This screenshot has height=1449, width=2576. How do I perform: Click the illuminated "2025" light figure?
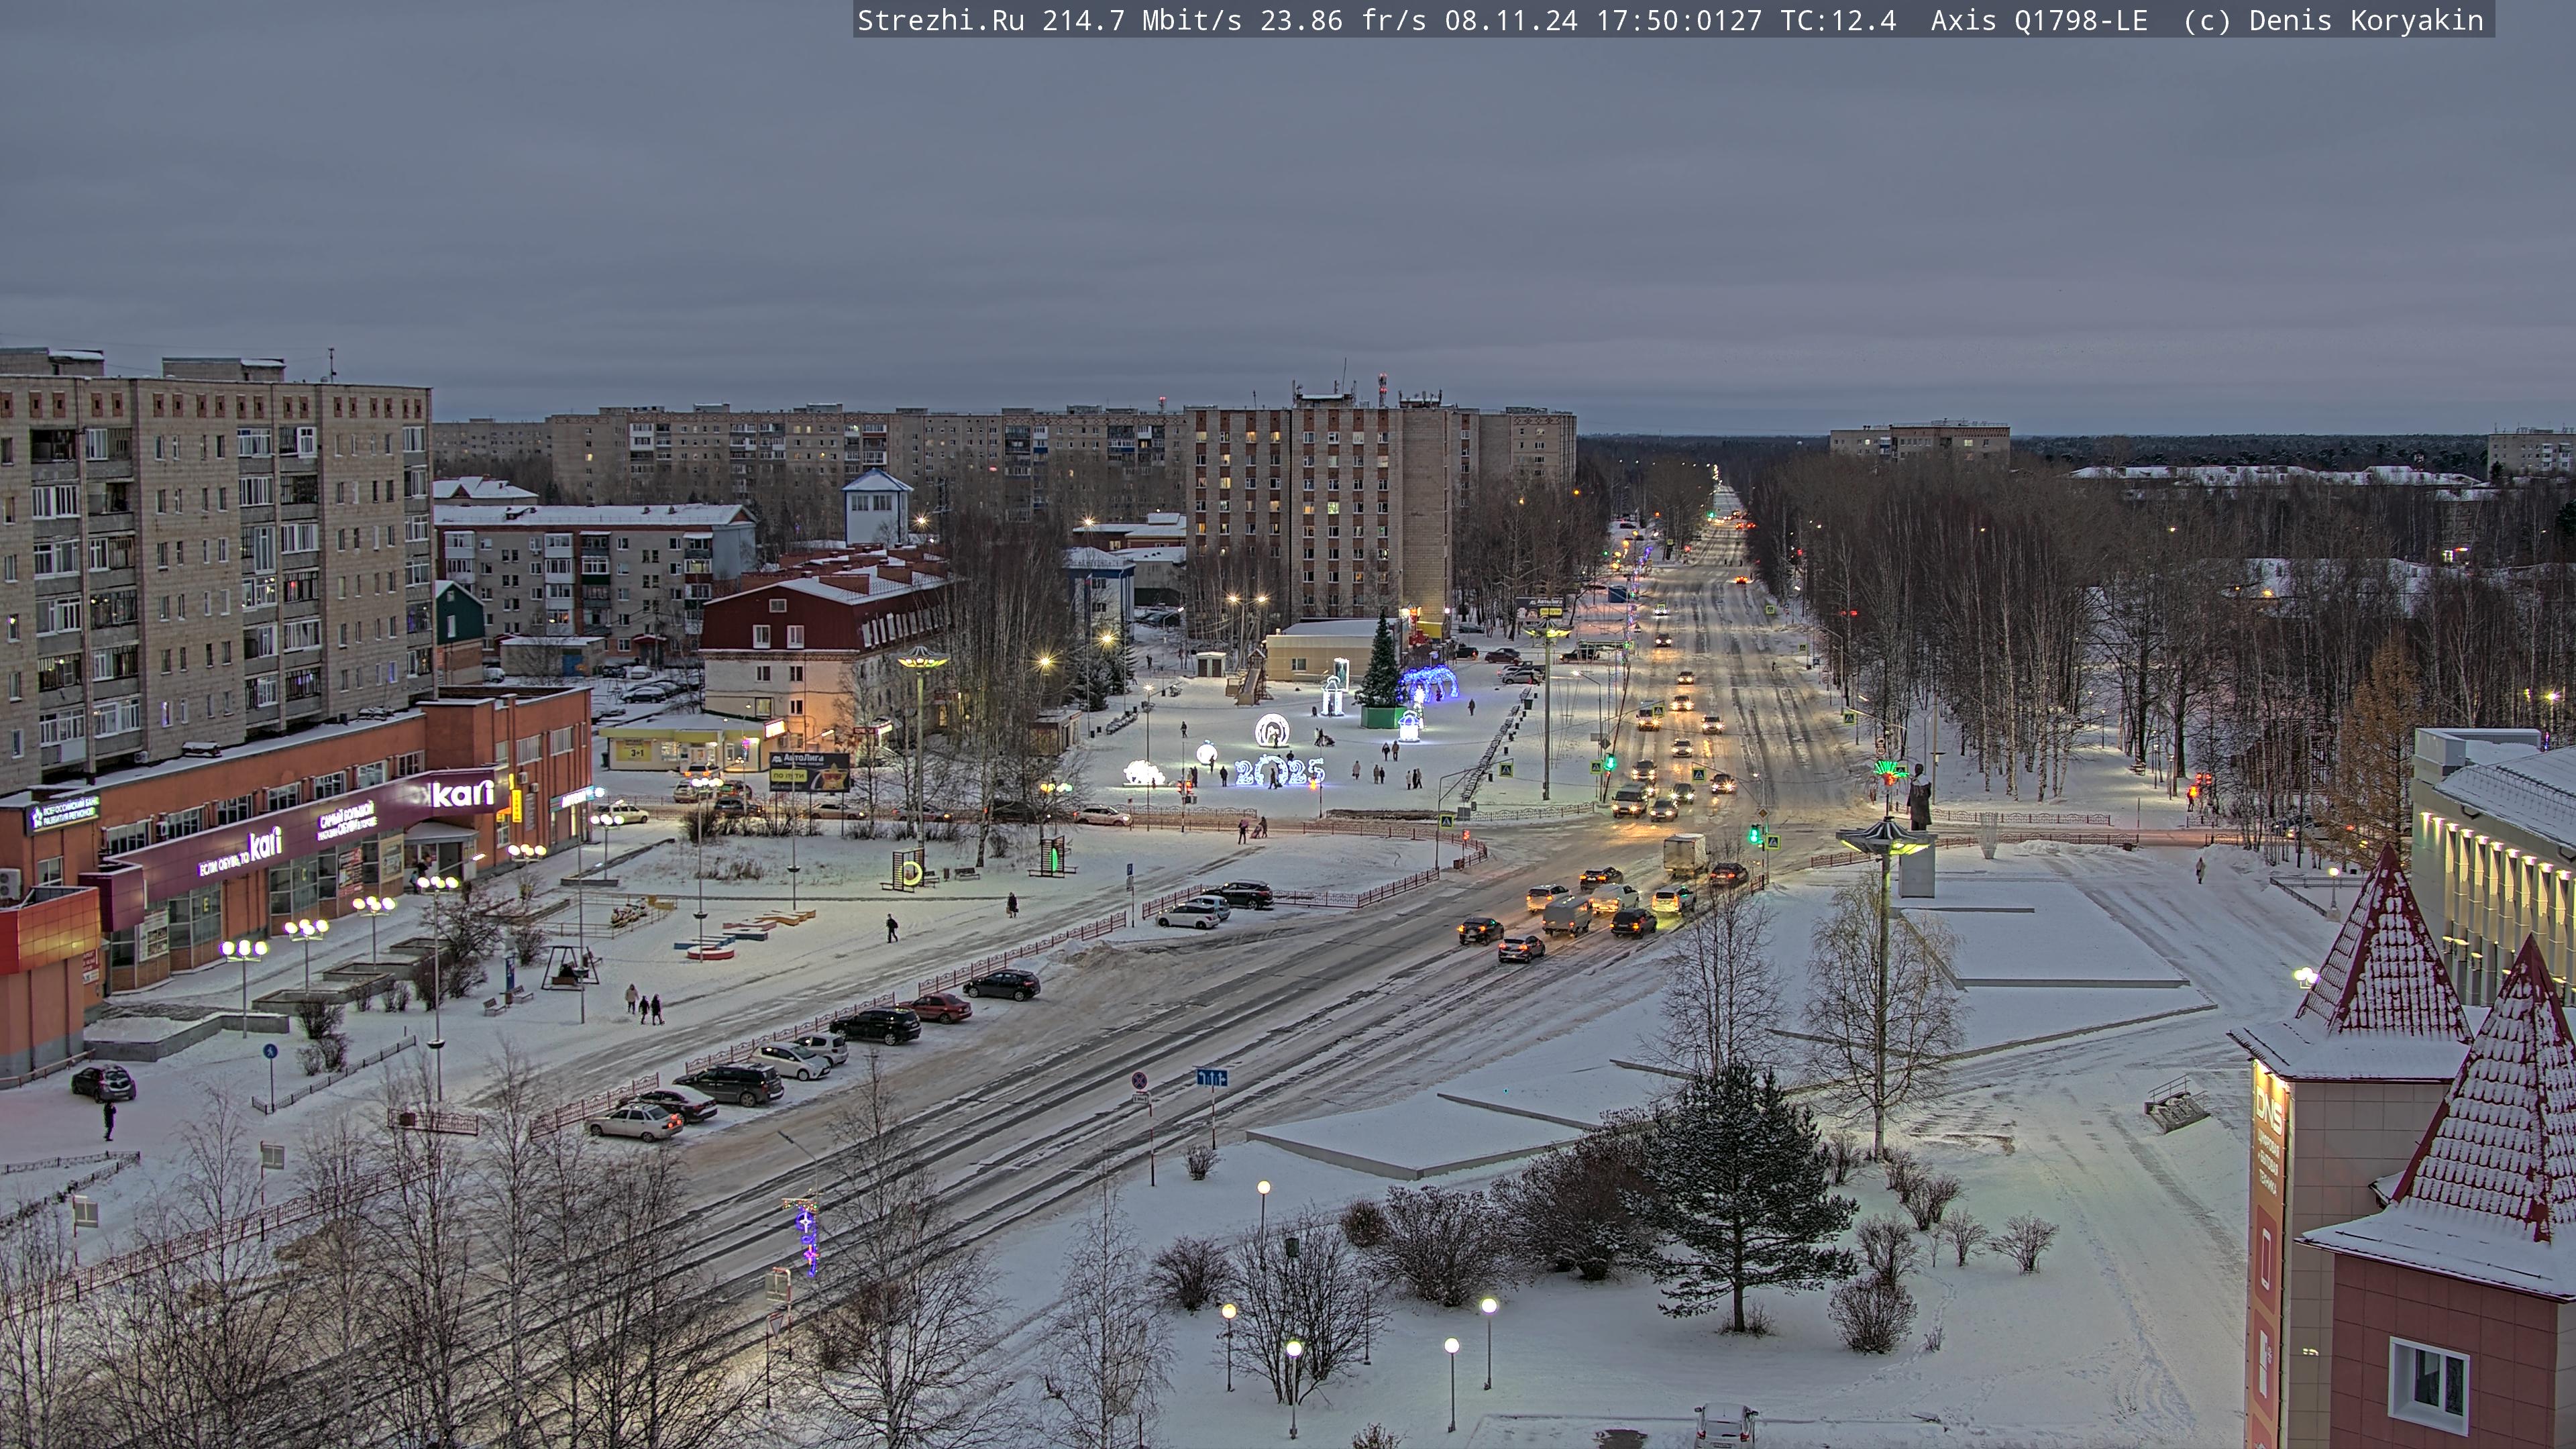click(1279, 771)
